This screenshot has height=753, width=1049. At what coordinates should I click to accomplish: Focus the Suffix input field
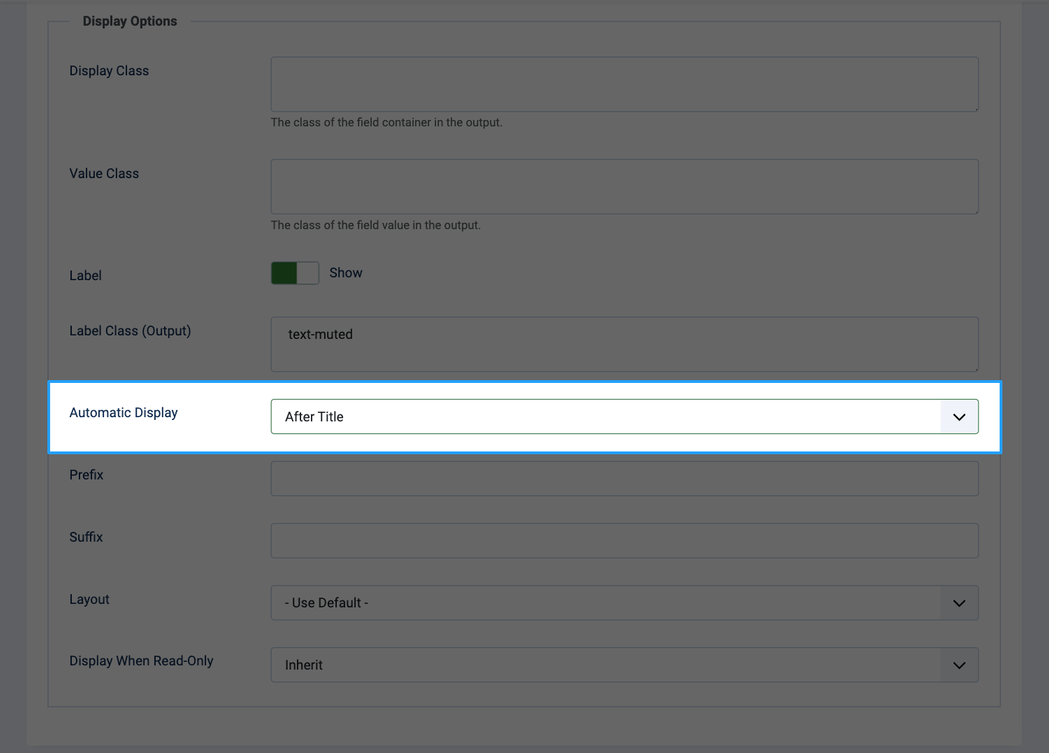pyautogui.click(x=624, y=540)
